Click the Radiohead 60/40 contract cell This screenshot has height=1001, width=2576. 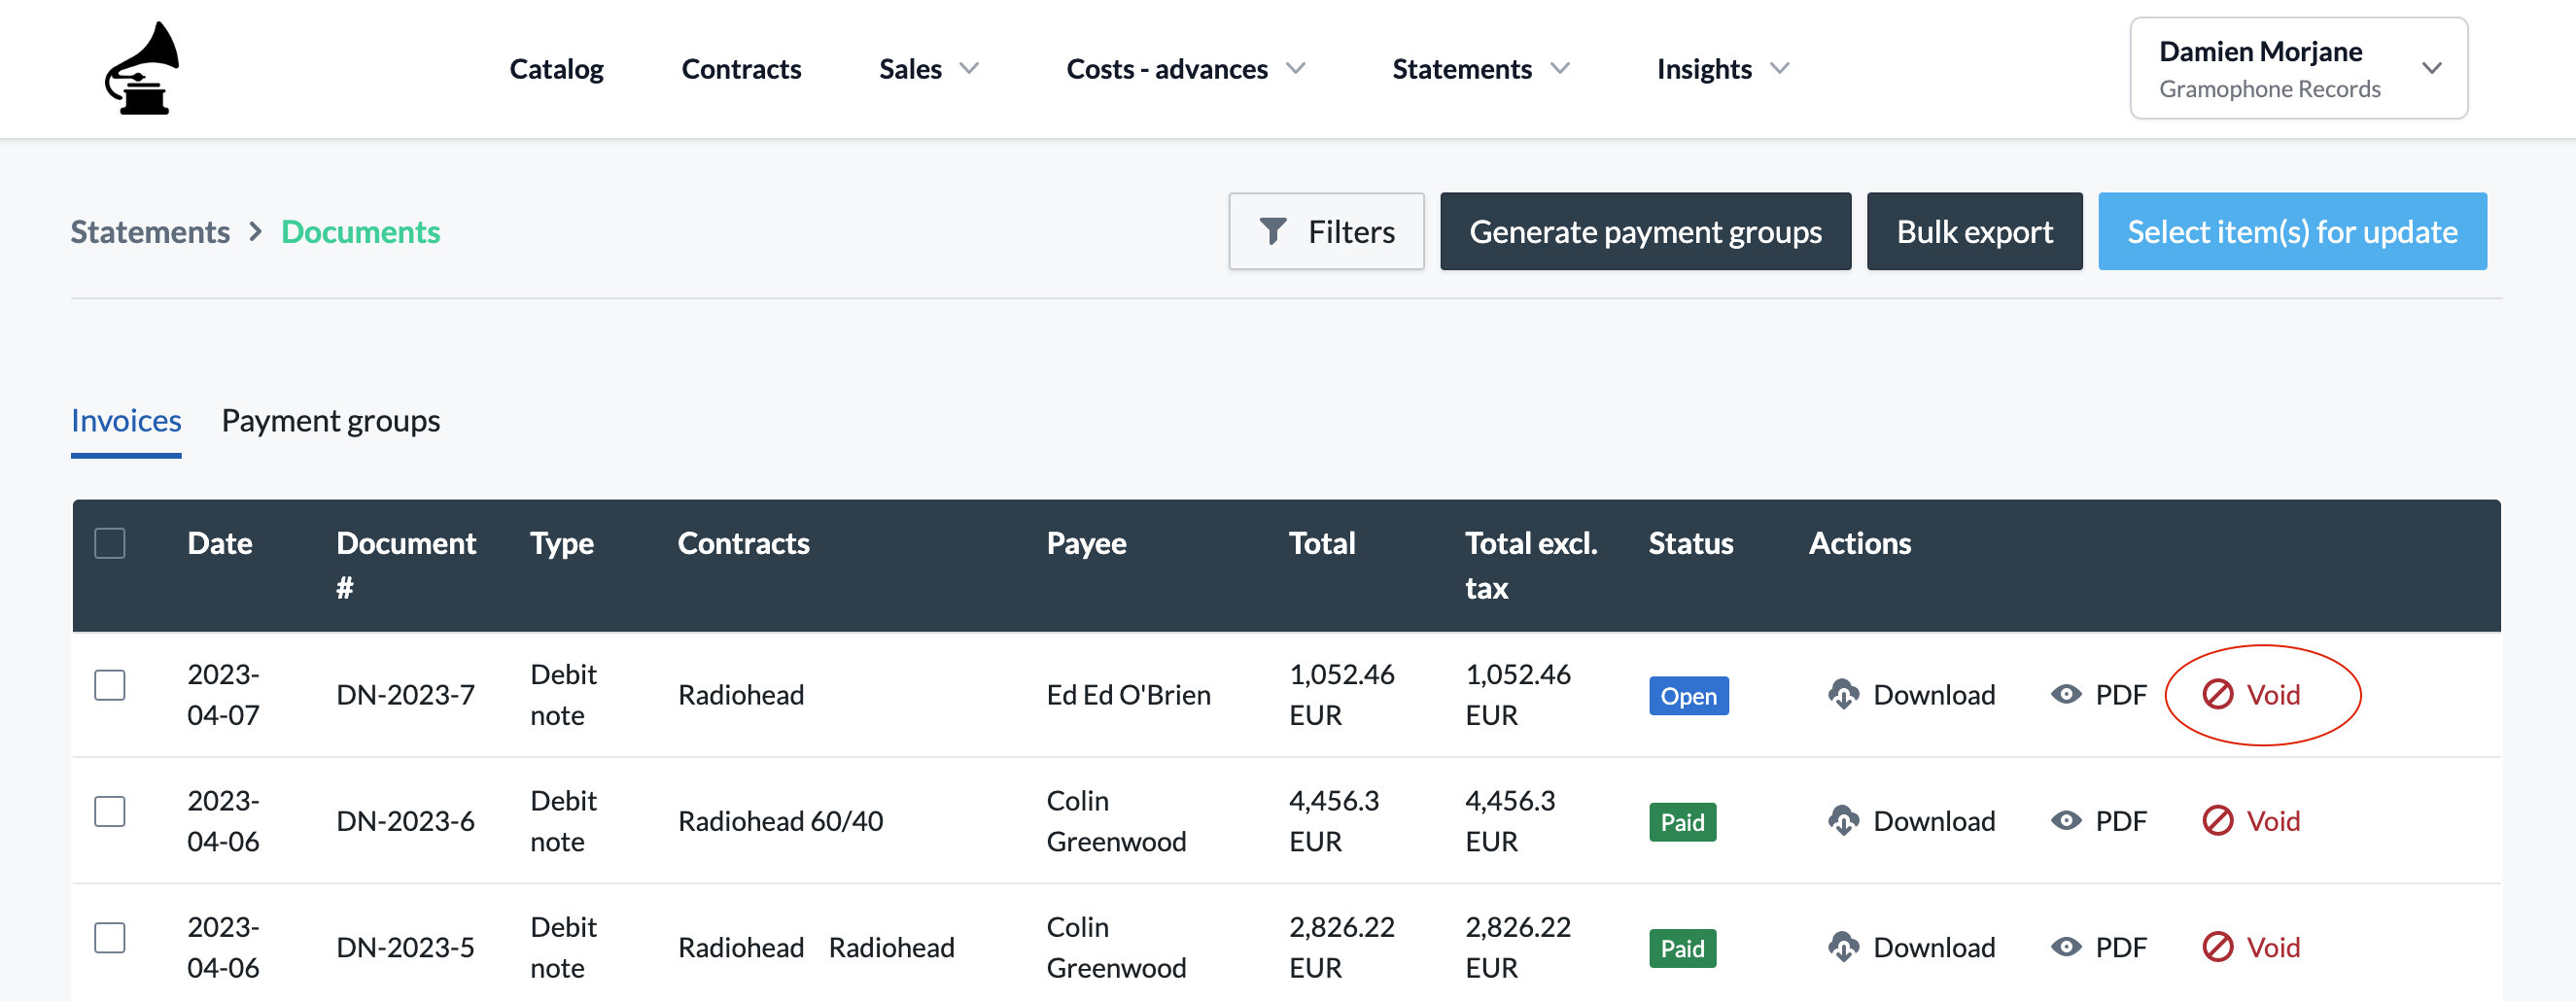[x=780, y=821]
